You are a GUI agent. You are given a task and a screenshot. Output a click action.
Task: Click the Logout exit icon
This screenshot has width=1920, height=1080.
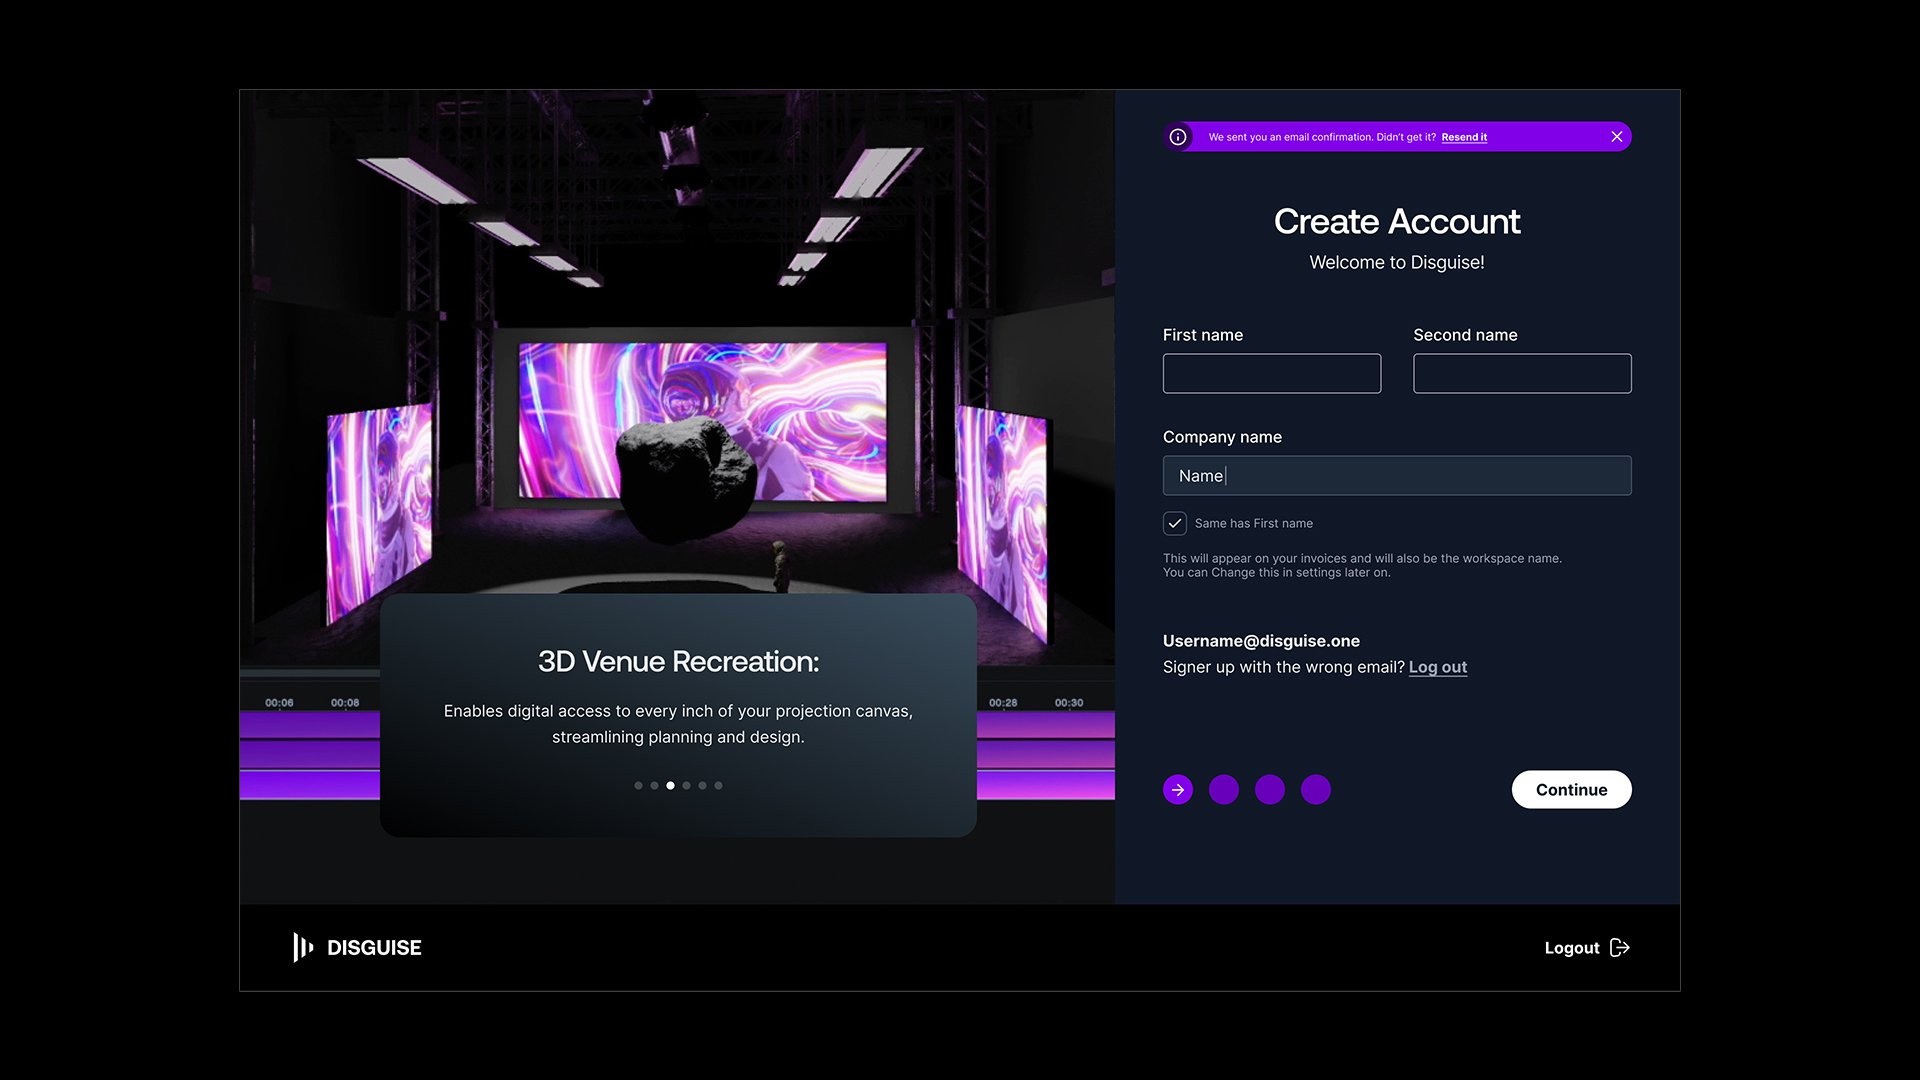click(x=1620, y=948)
